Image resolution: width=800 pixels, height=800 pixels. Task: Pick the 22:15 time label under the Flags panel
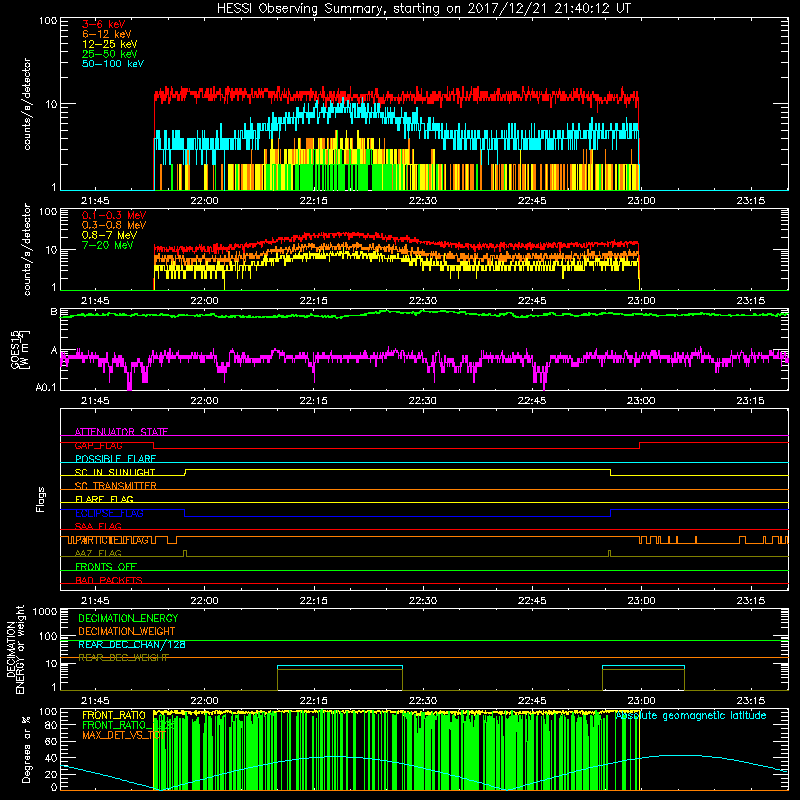click(x=314, y=601)
